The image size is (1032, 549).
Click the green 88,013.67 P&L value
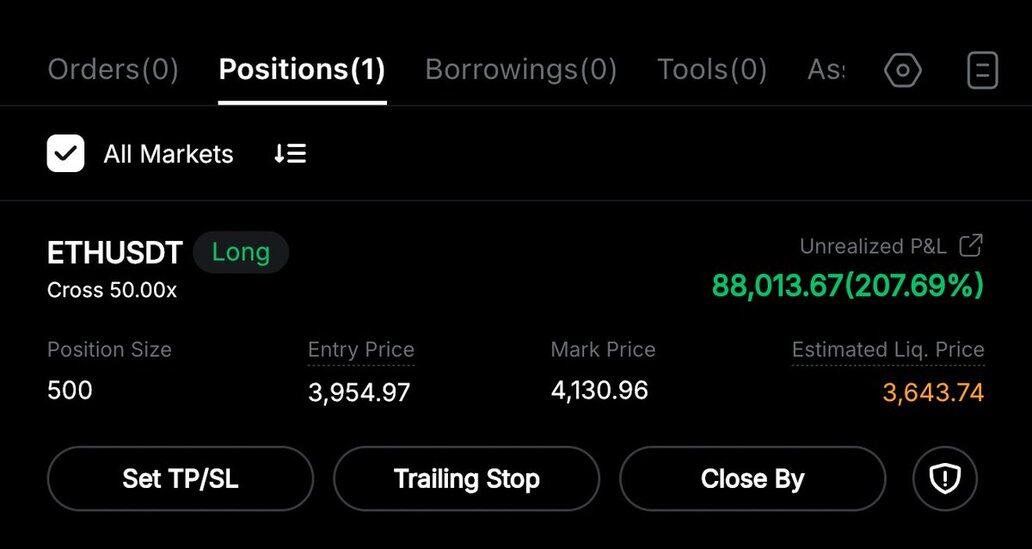(847, 286)
